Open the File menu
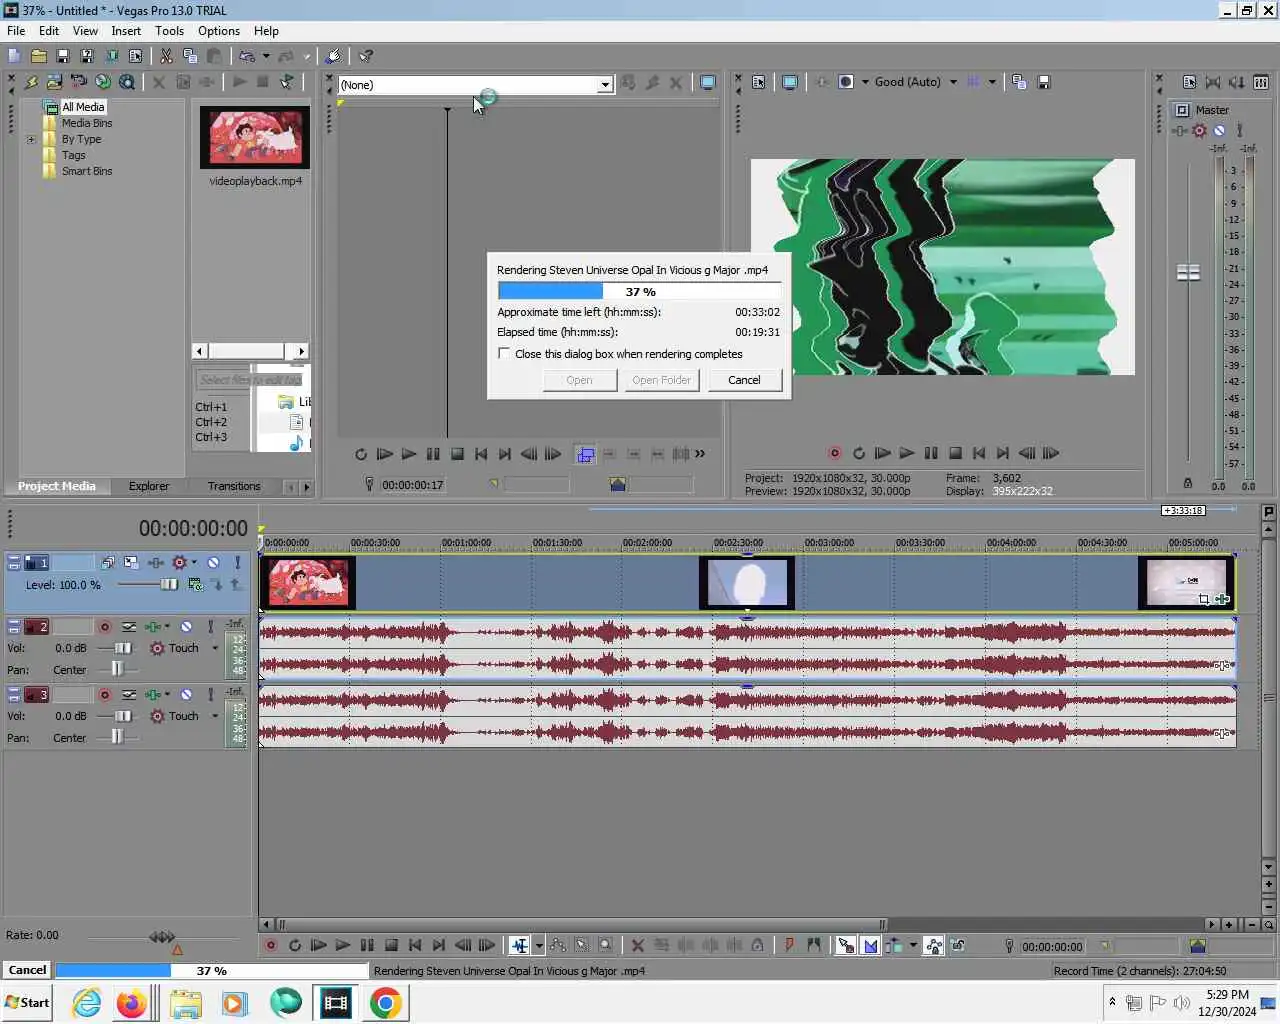The width and height of the screenshot is (1280, 1024). pos(16,31)
